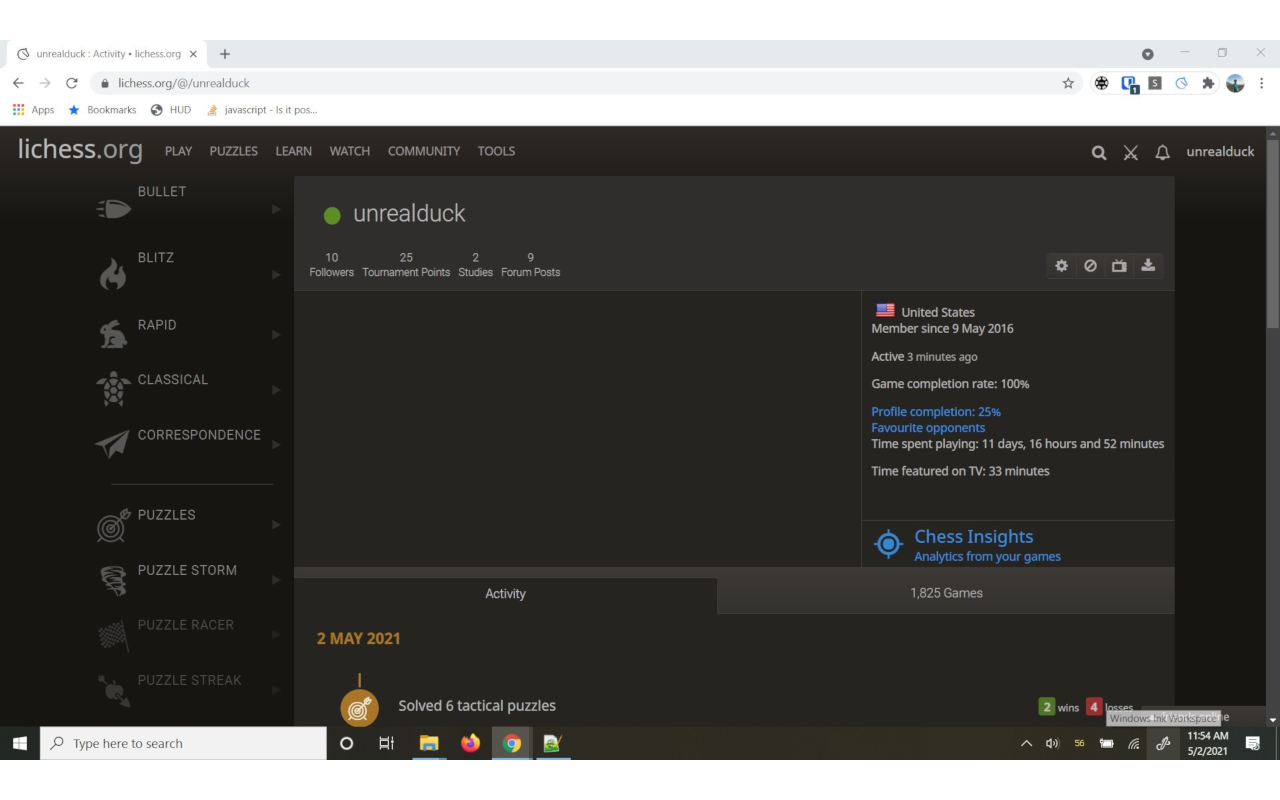Image resolution: width=1280 pixels, height=800 pixels.
Task: Reload the page
Action: point(71,83)
